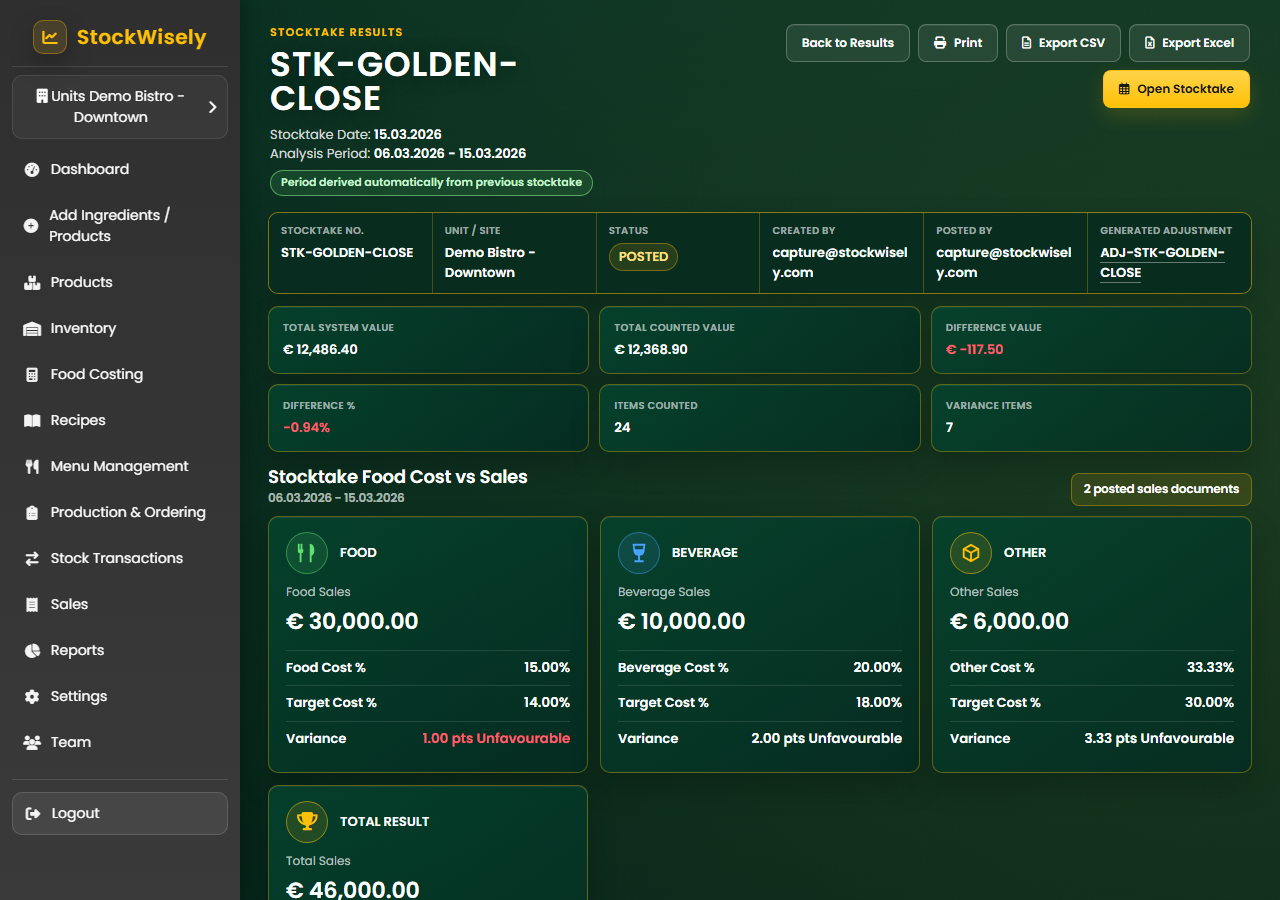The height and width of the screenshot is (900, 1280).
Task: Click the Production & Ordering clipboard icon
Action: pyautogui.click(x=32, y=513)
